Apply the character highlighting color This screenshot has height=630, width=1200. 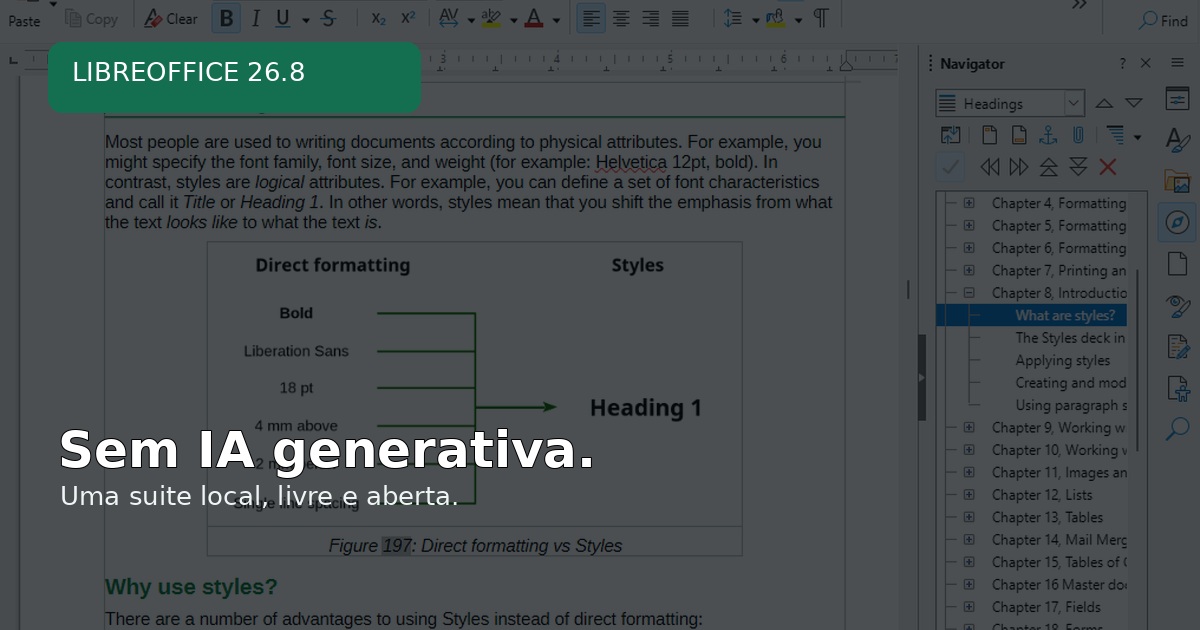491,18
